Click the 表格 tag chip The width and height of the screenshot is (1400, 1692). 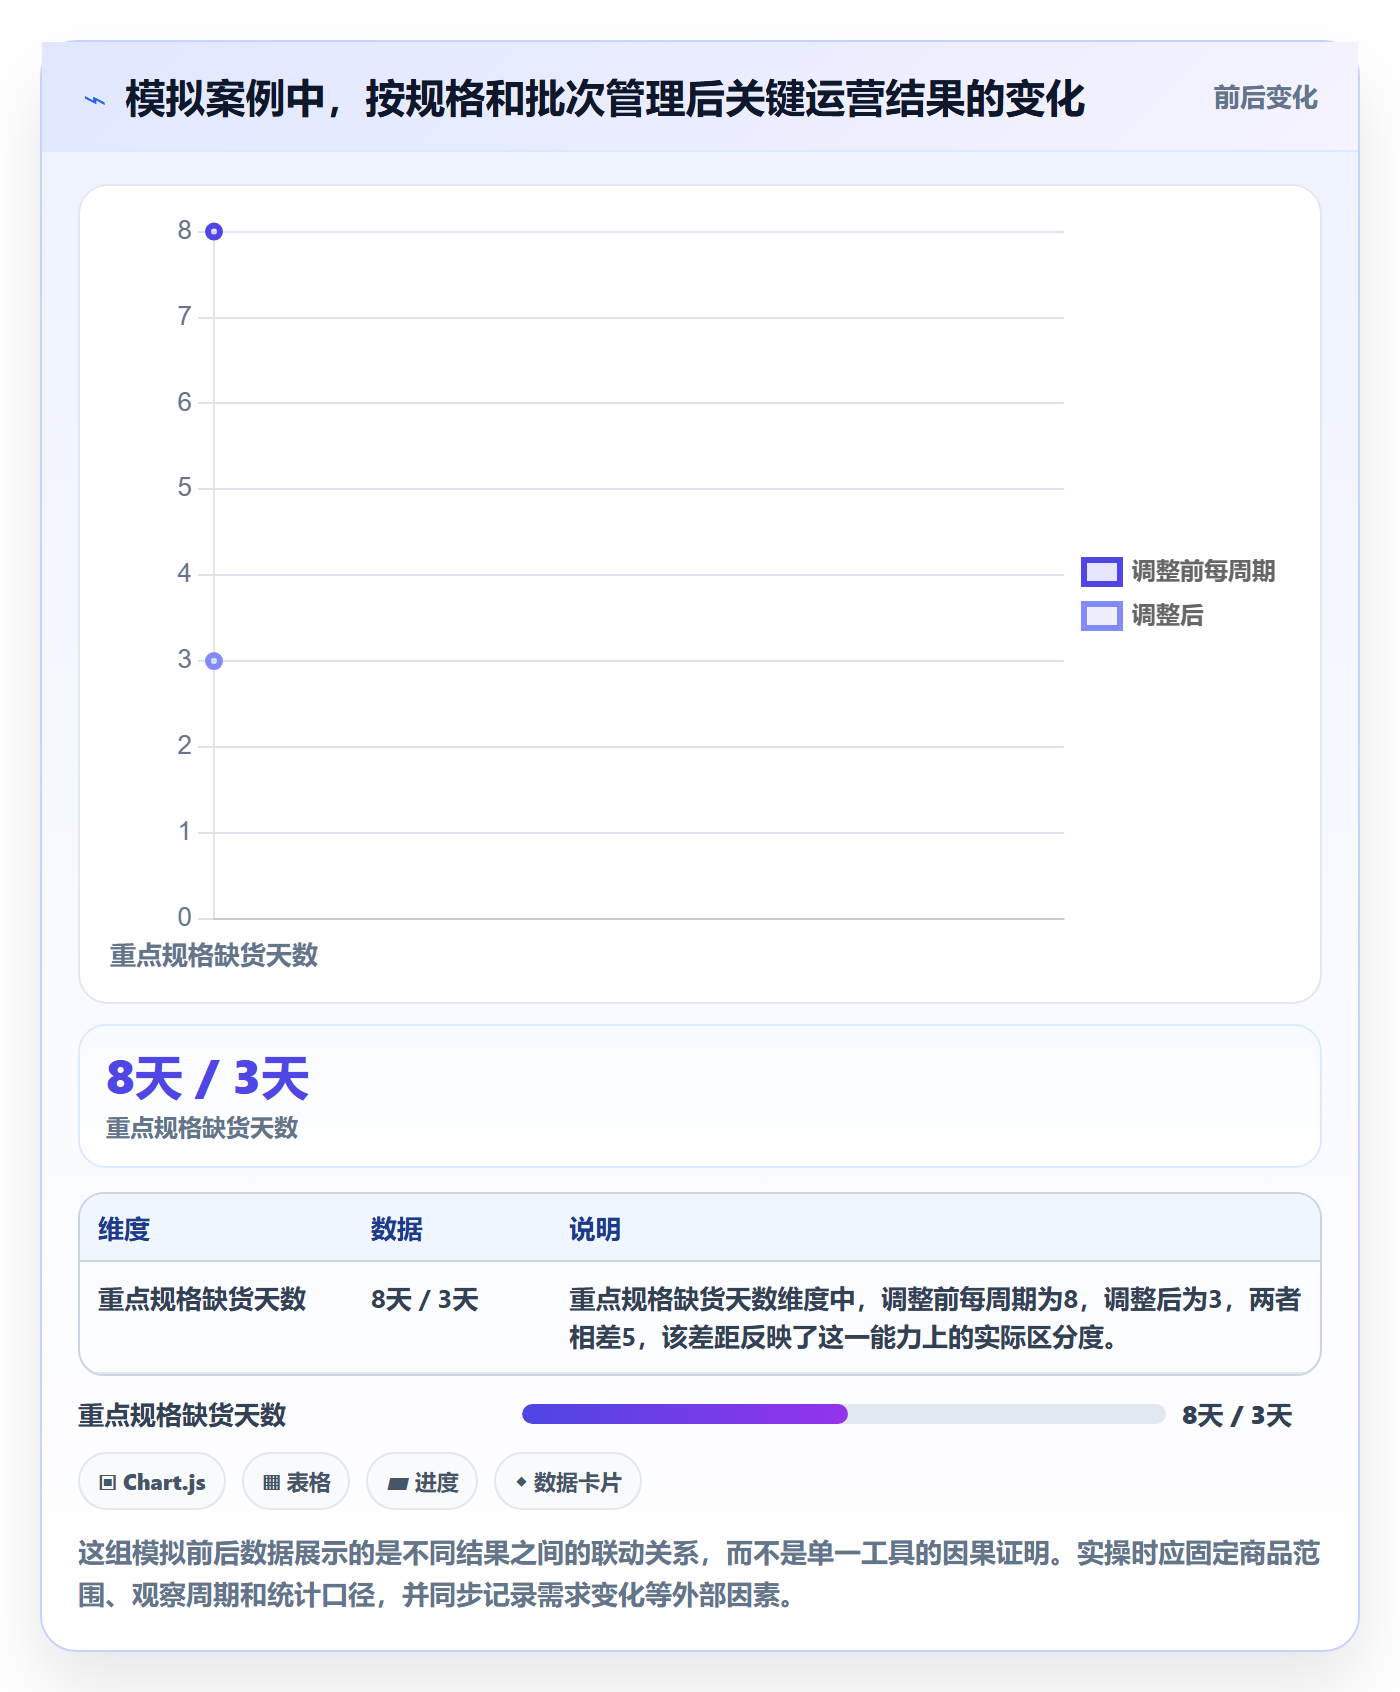click(x=296, y=1482)
